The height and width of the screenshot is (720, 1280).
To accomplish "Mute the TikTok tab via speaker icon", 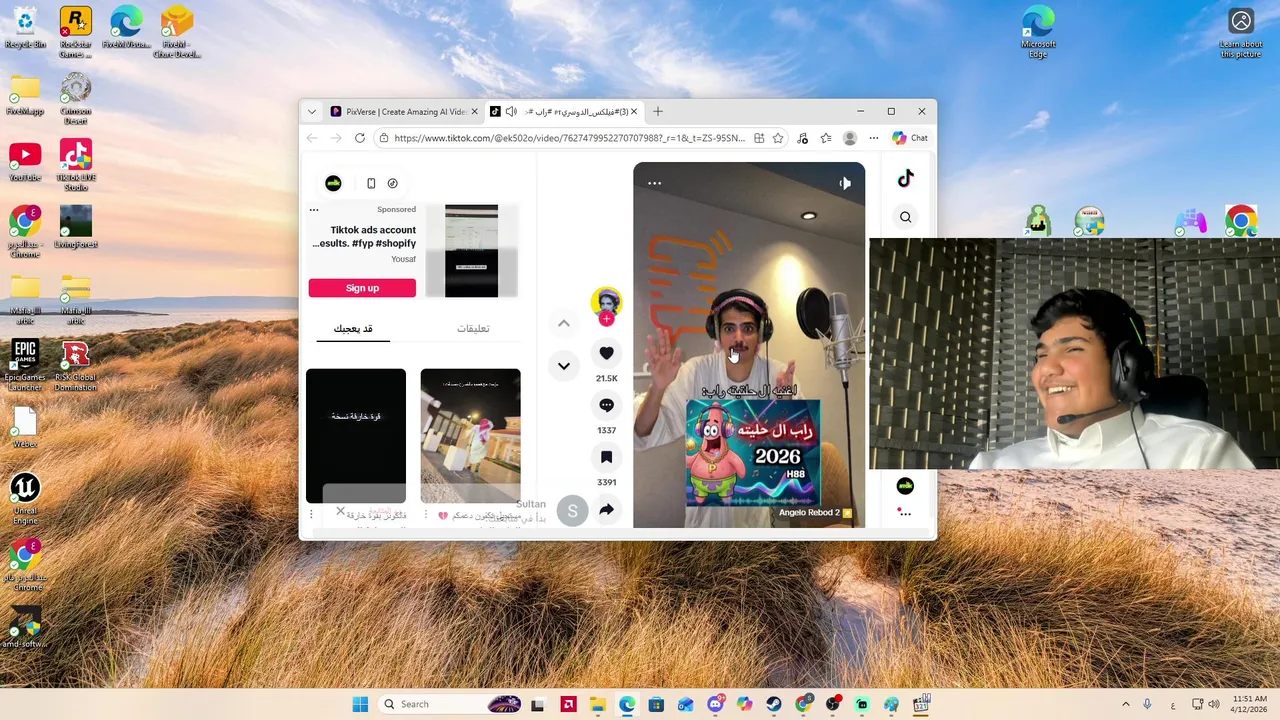I will 511,112.
